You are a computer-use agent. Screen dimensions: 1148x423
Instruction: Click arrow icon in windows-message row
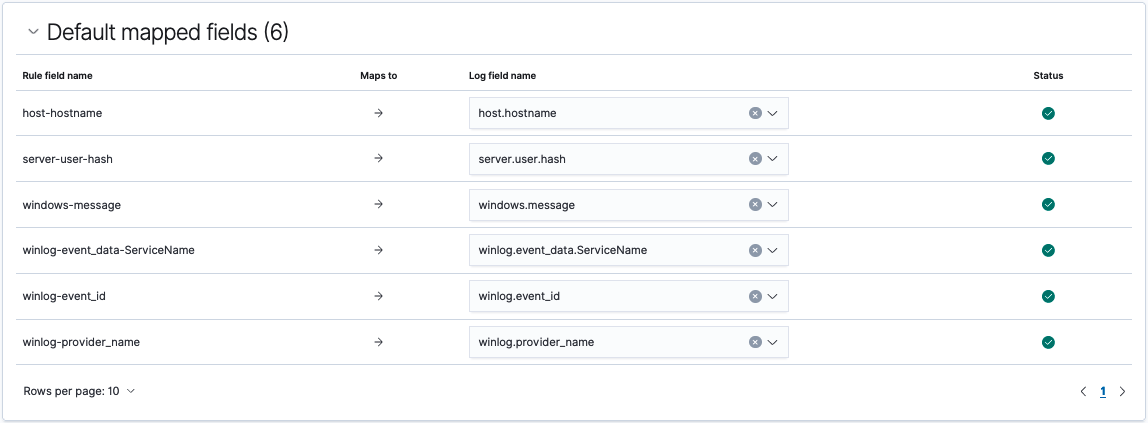379,205
